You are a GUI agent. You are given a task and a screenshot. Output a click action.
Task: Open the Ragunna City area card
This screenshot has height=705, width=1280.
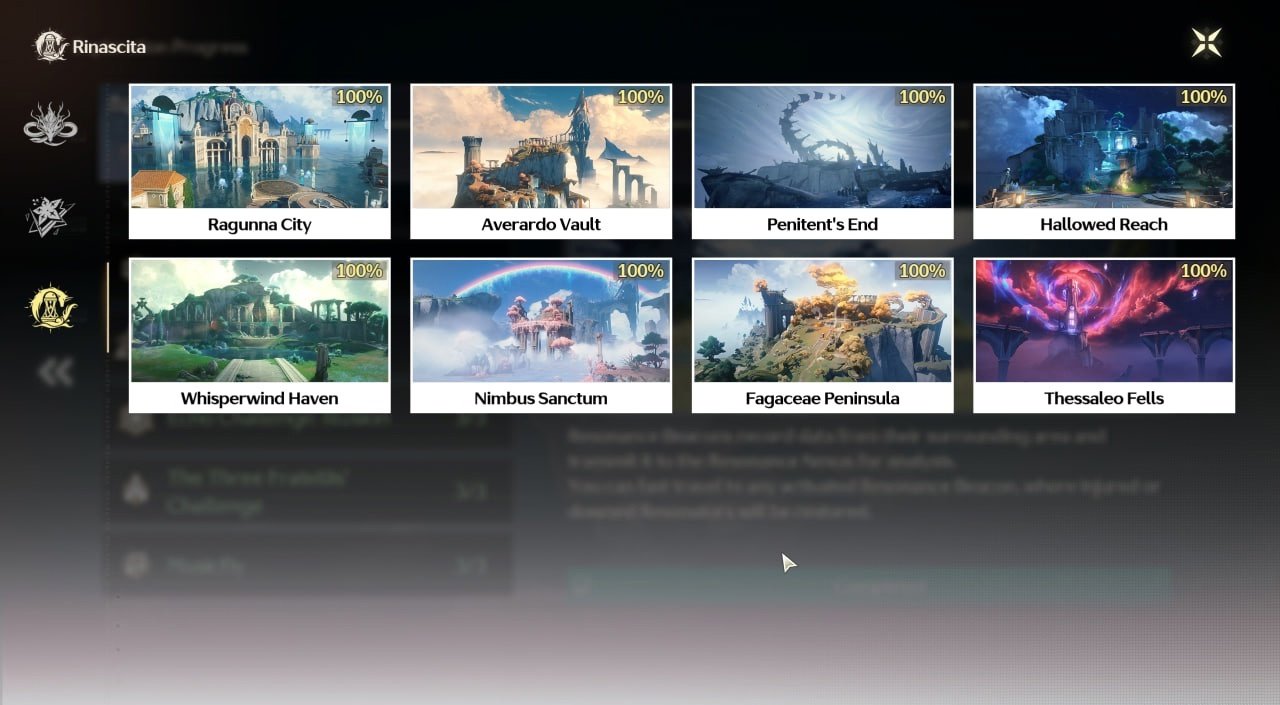(x=260, y=162)
